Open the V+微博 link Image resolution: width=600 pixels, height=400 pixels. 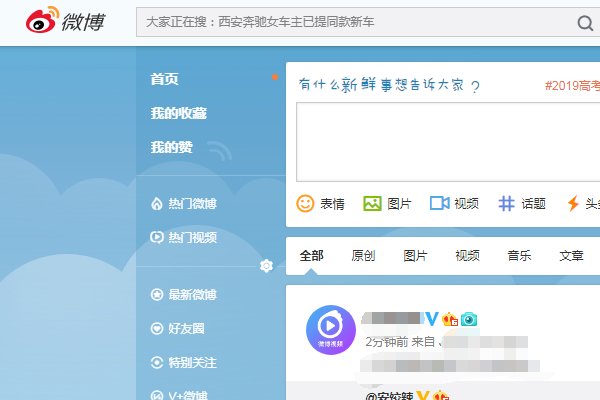click(x=188, y=395)
